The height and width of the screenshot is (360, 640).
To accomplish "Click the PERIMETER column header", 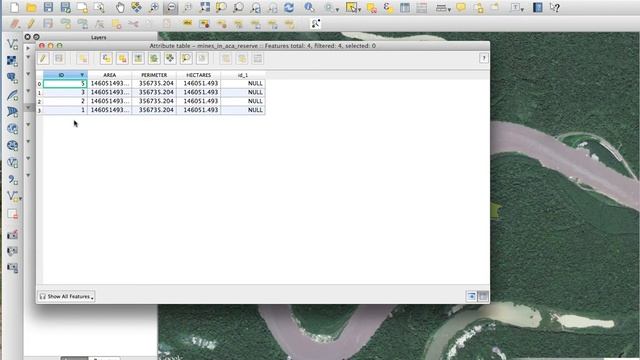I will pyautogui.click(x=154, y=75).
